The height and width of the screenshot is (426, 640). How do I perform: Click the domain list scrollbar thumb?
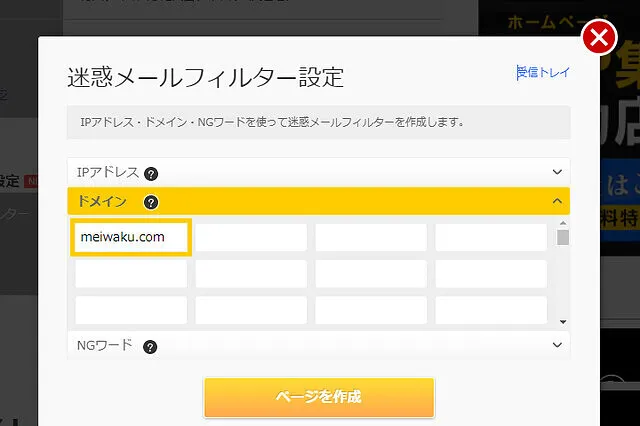[x=563, y=237]
